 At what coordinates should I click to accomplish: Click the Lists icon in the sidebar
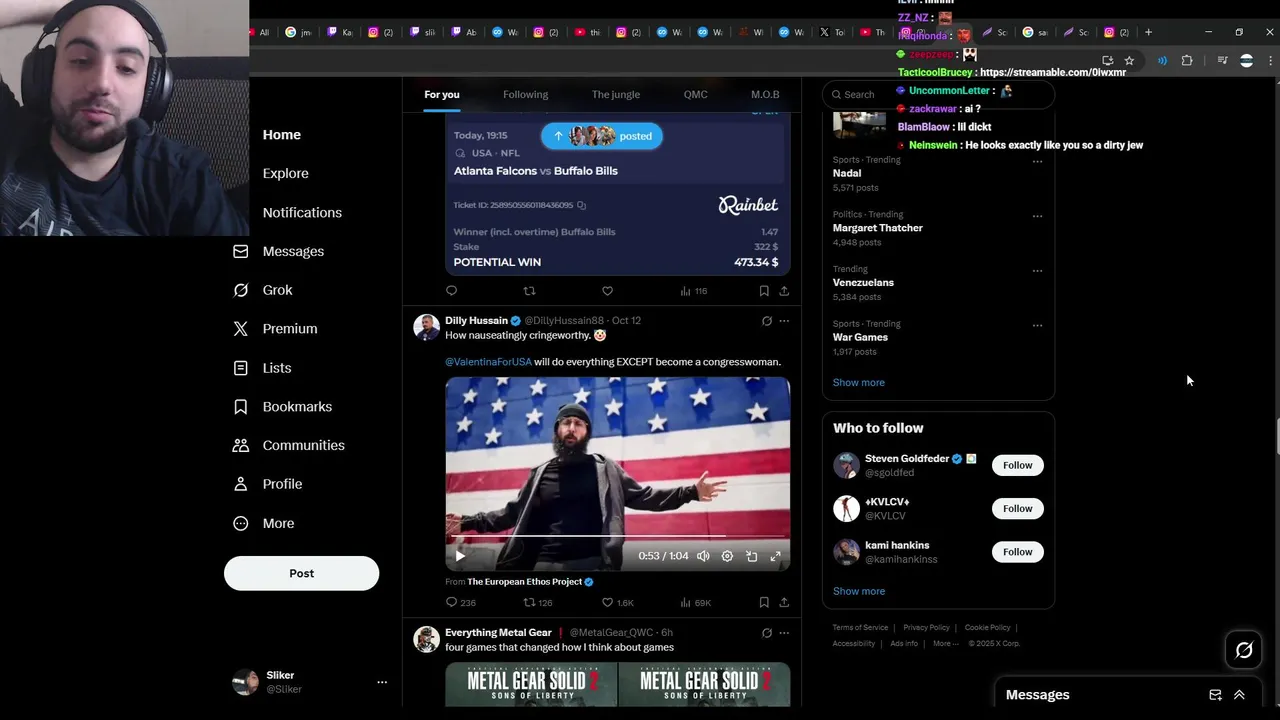240,368
